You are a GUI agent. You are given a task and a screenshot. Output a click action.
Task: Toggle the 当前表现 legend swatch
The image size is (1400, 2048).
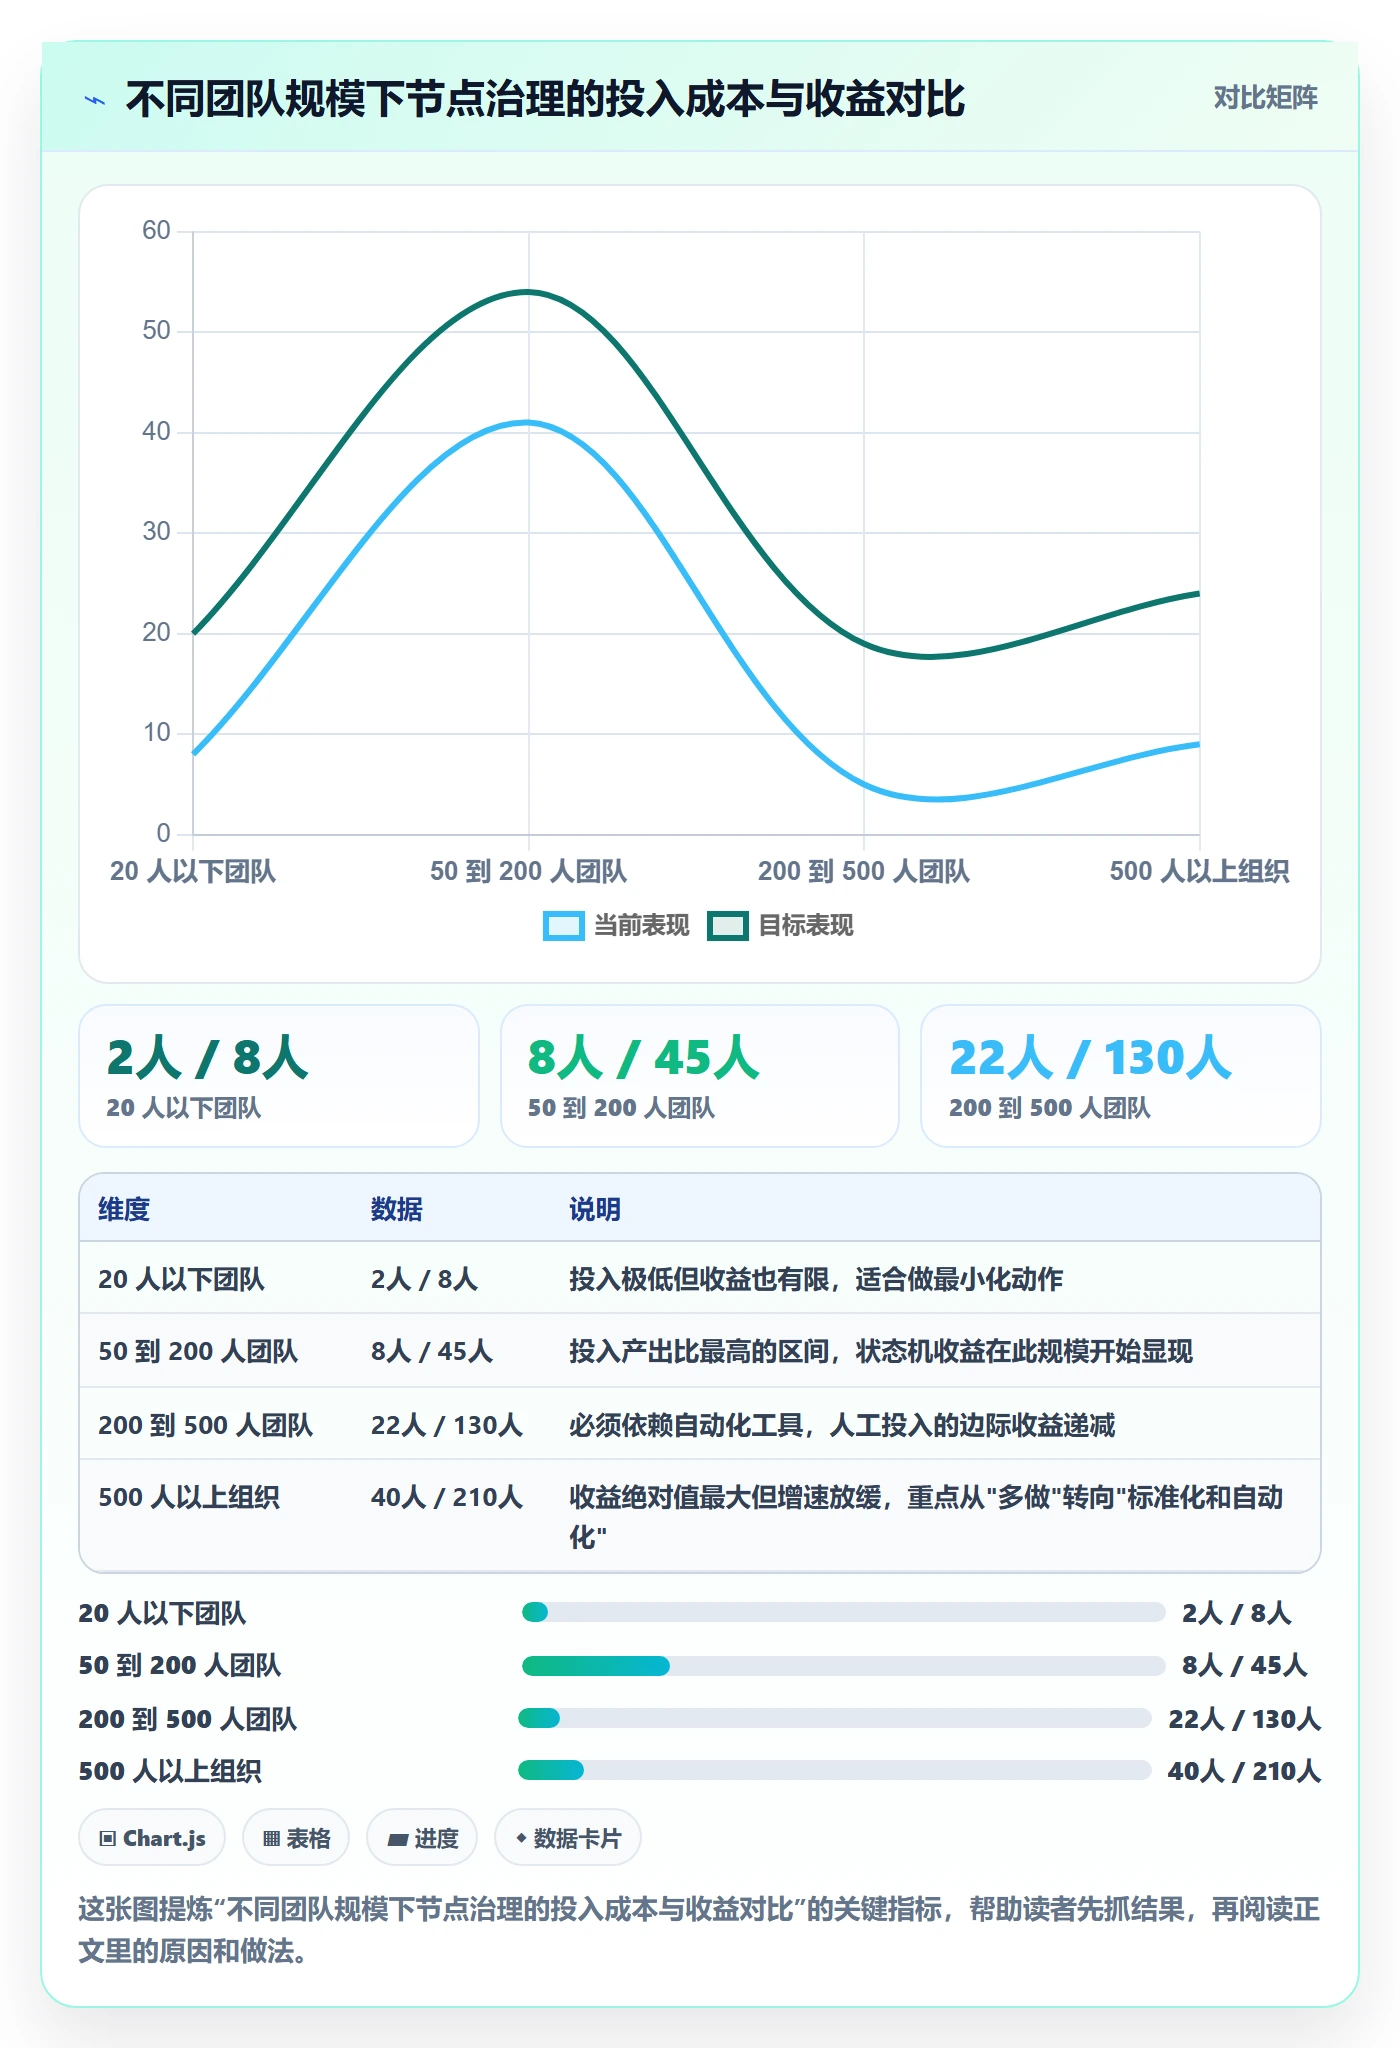563,926
